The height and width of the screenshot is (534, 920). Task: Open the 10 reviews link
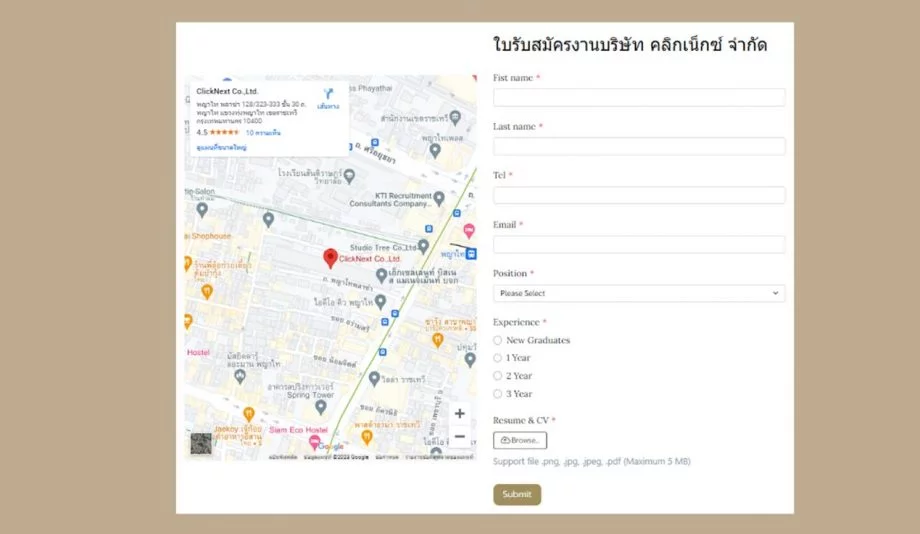263,133
